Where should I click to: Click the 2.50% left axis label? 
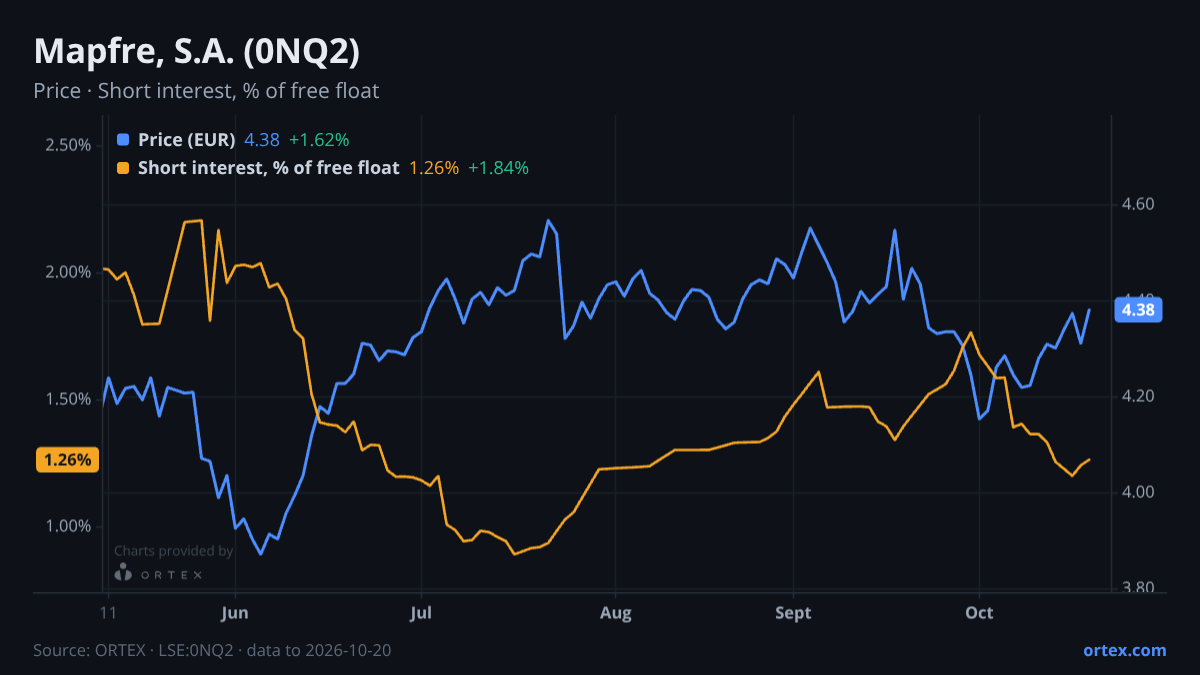(68, 145)
